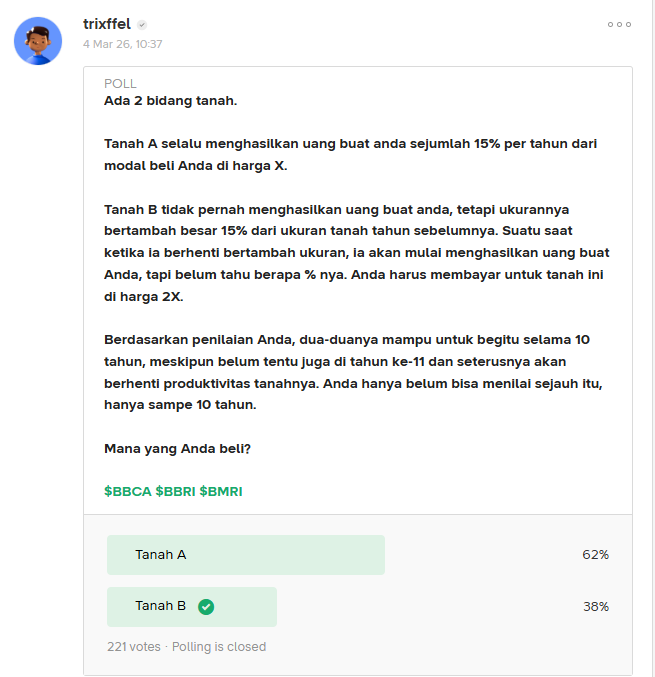Open the trixffel username link
Screen dimensions: 655x677
(x=107, y=23)
